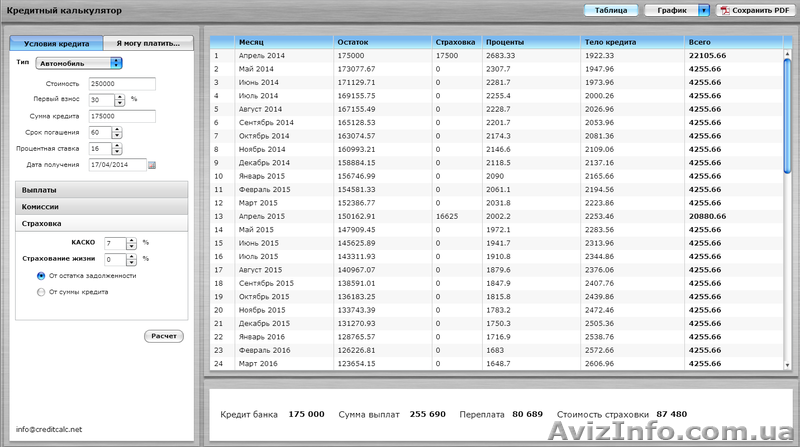800x447 pixels.
Task: Increase the Первый взнос stepper value
Action: [x=119, y=97]
